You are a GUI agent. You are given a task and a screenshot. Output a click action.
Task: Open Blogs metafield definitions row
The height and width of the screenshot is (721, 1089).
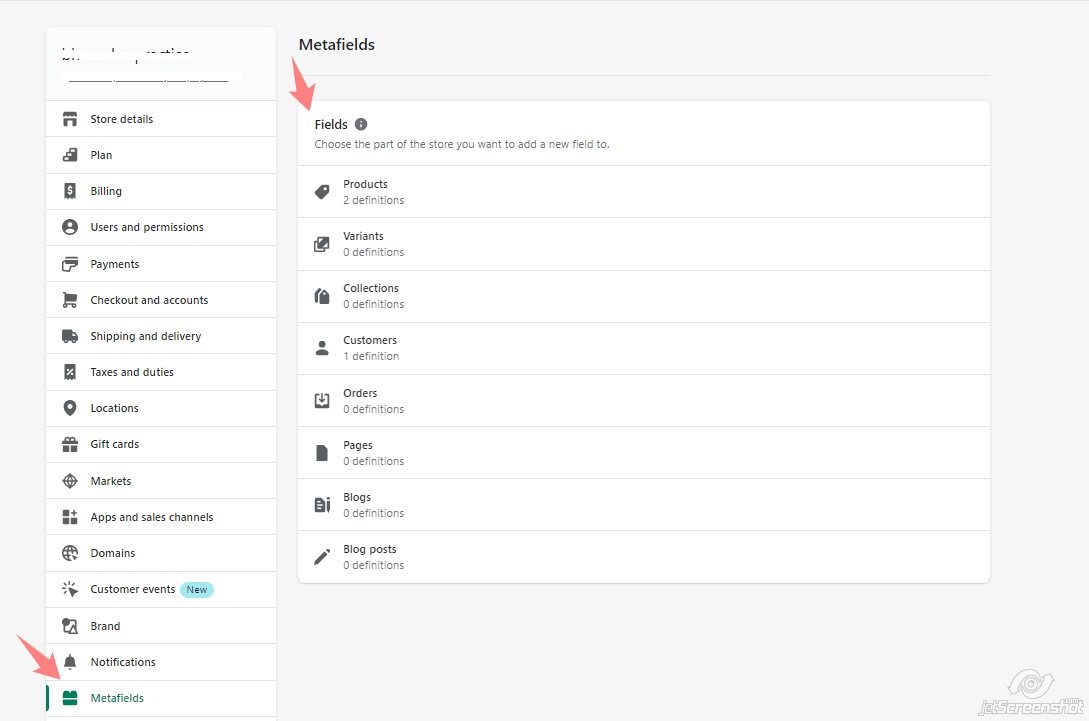[643, 505]
